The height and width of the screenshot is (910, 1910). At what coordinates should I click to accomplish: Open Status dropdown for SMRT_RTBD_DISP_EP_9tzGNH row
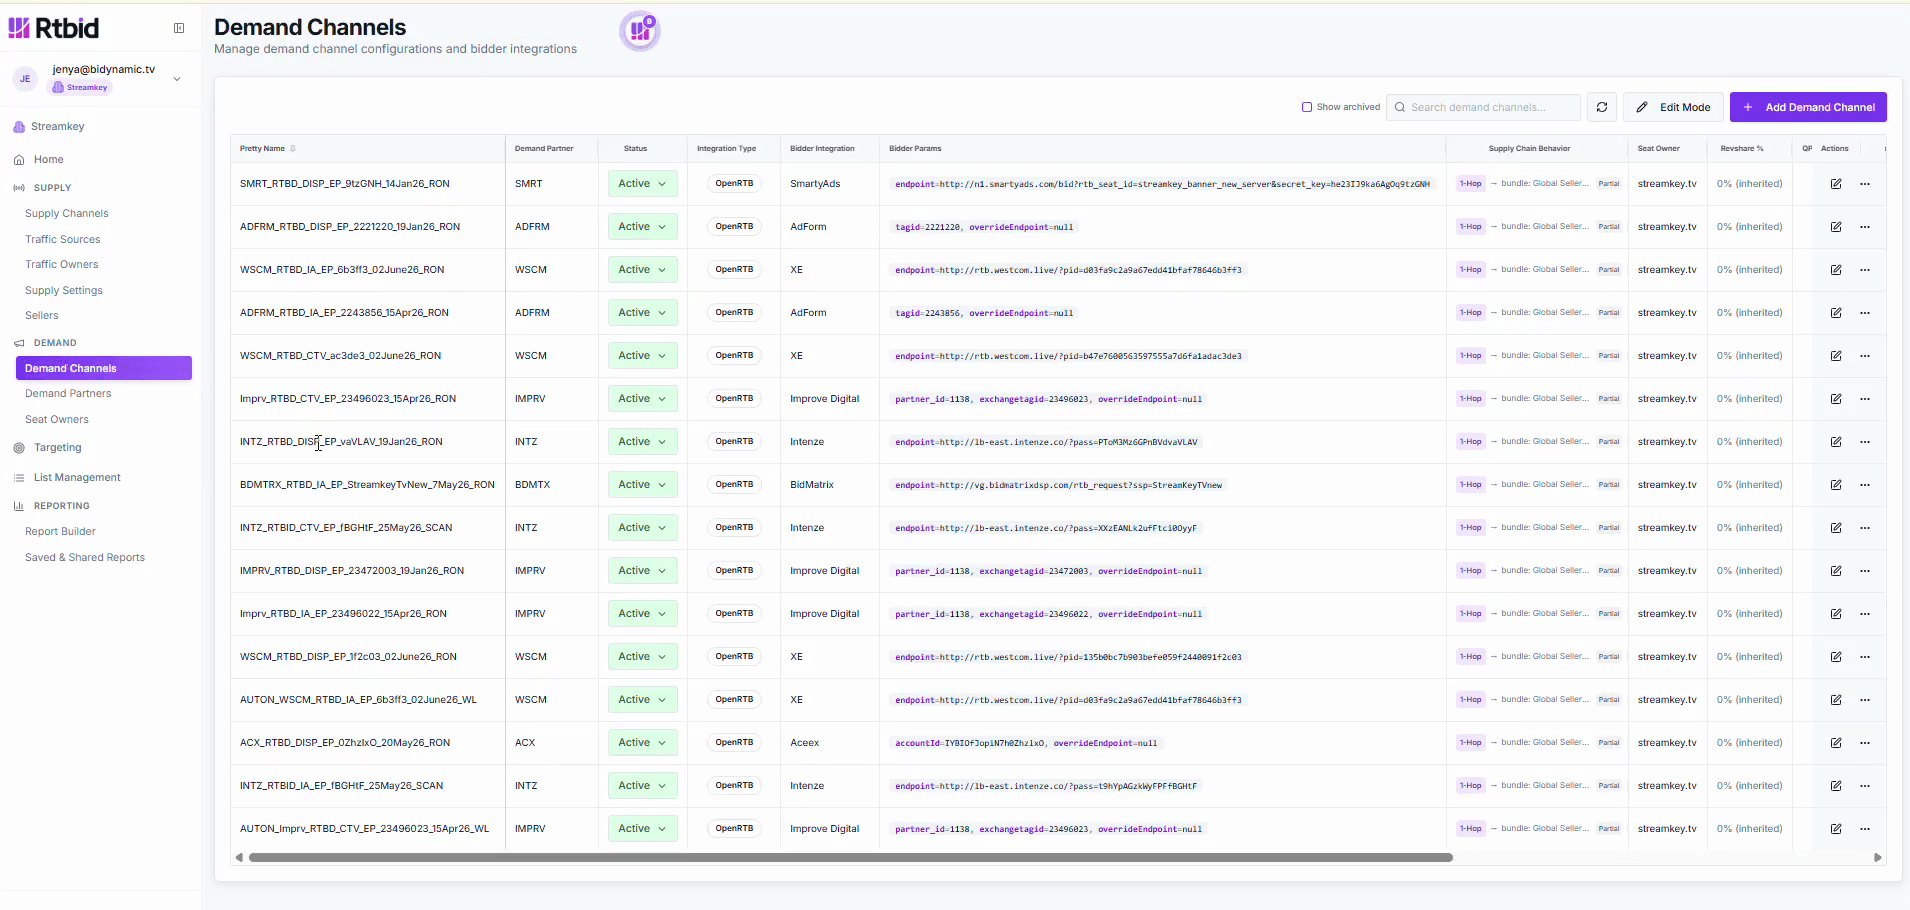click(642, 184)
